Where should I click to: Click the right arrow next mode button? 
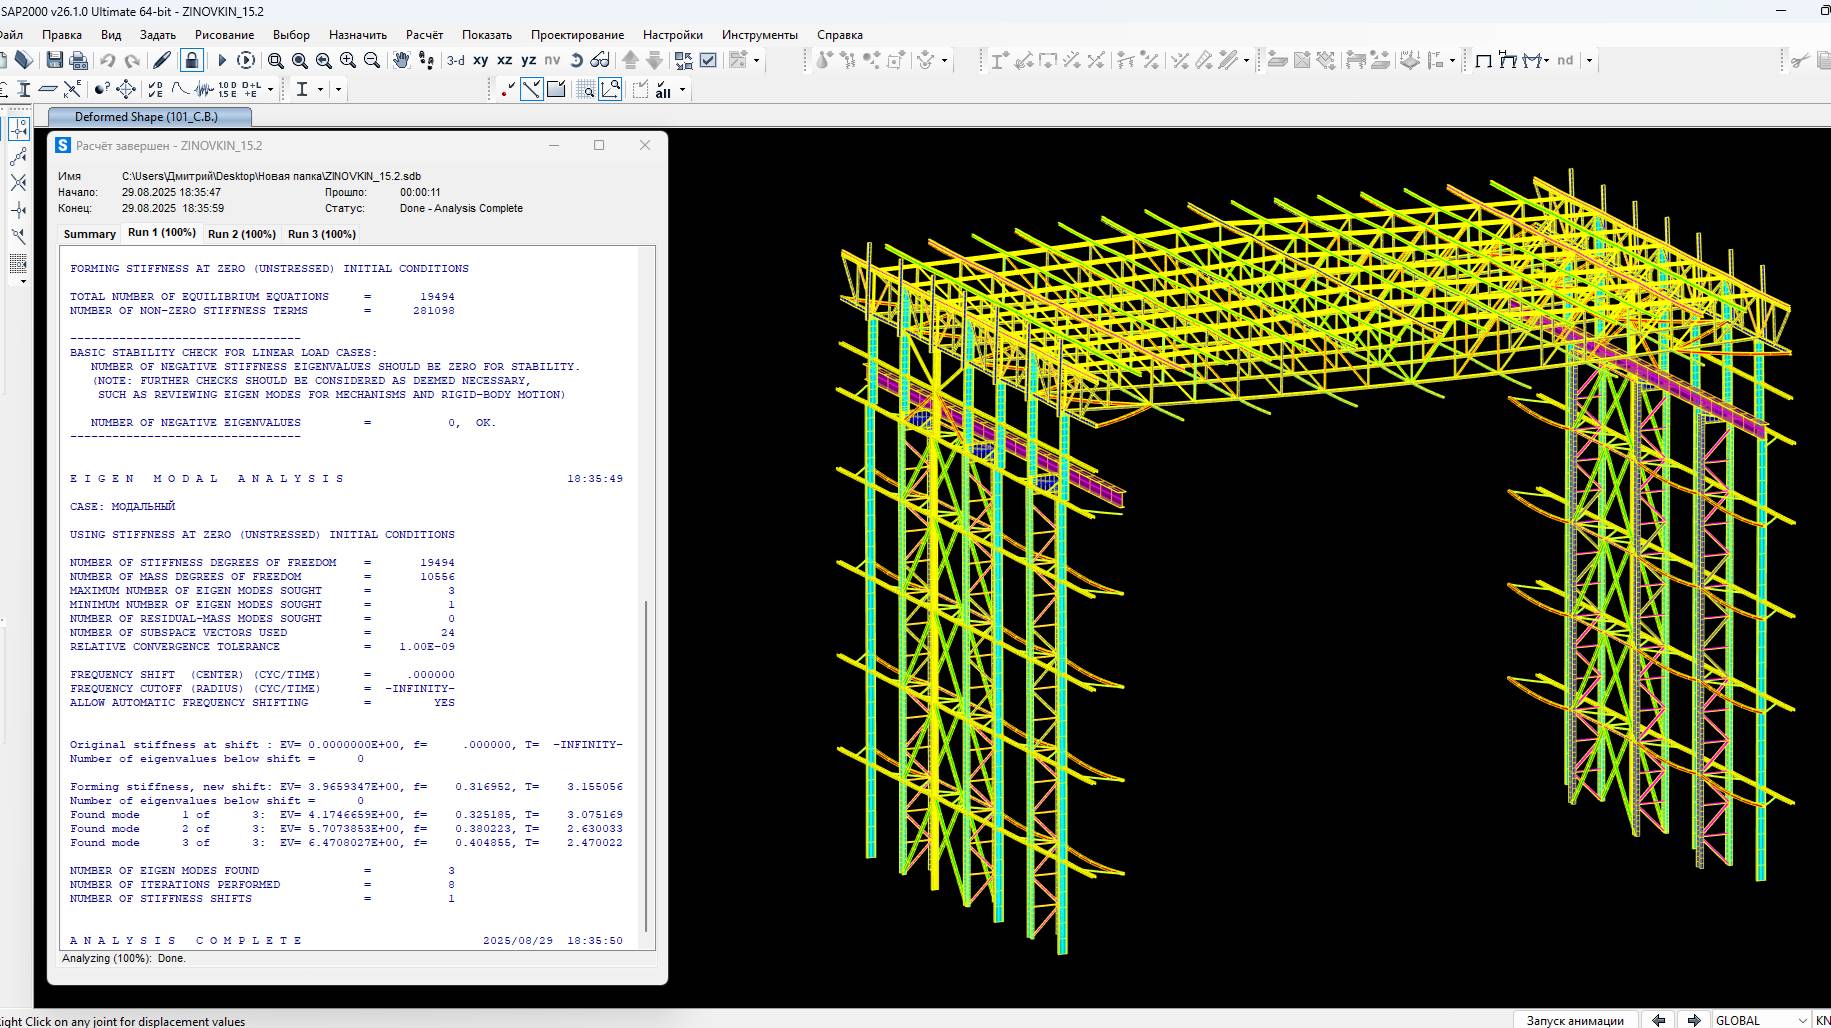pos(1694,1020)
